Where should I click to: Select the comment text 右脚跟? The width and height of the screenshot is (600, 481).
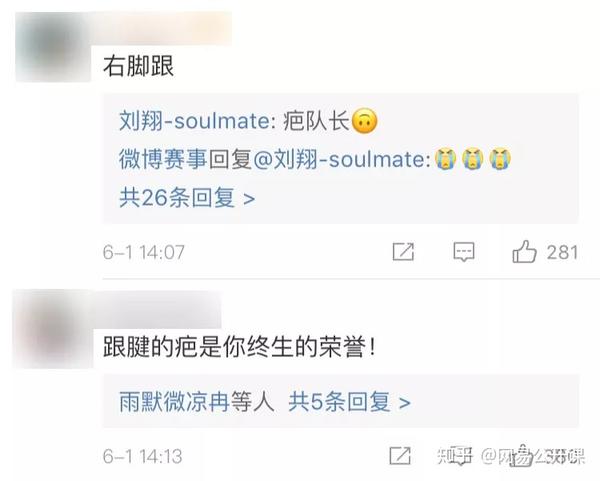(x=139, y=66)
